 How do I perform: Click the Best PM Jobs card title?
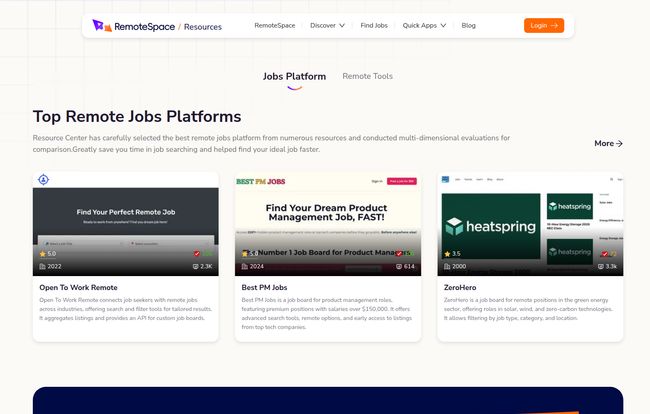pyautogui.click(x=264, y=287)
